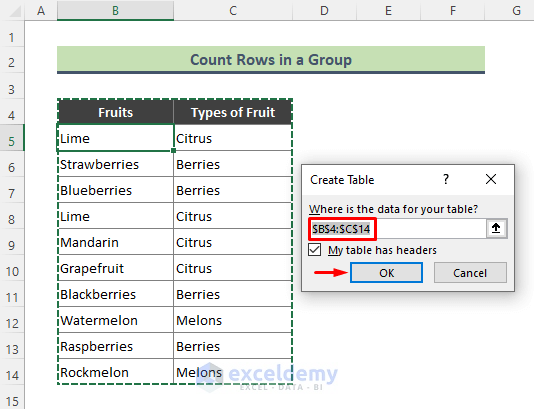Select column D header
This screenshot has height=409, width=534.
point(324,11)
